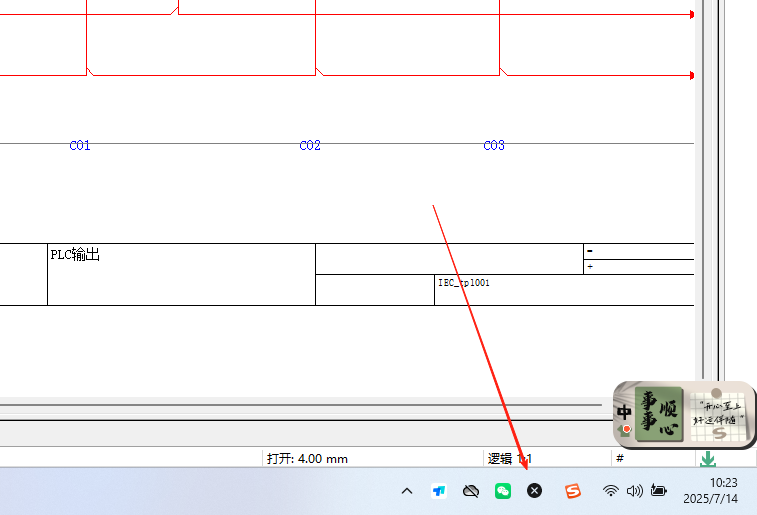Open the blue Tencent tray icon

click(438, 491)
